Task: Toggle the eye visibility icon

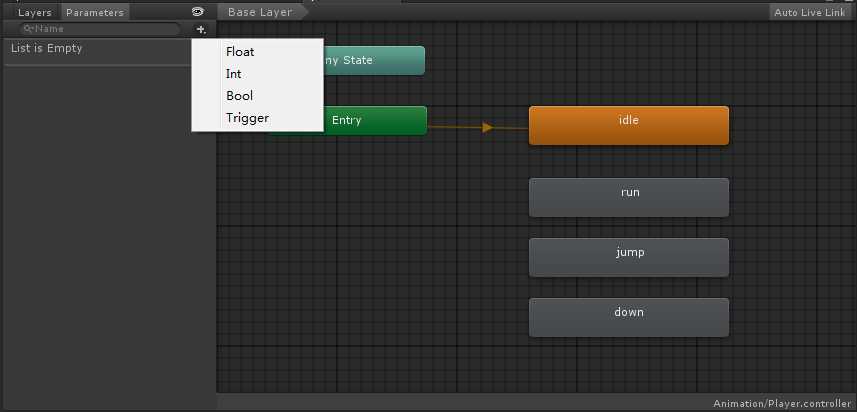Action: (198, 11)
